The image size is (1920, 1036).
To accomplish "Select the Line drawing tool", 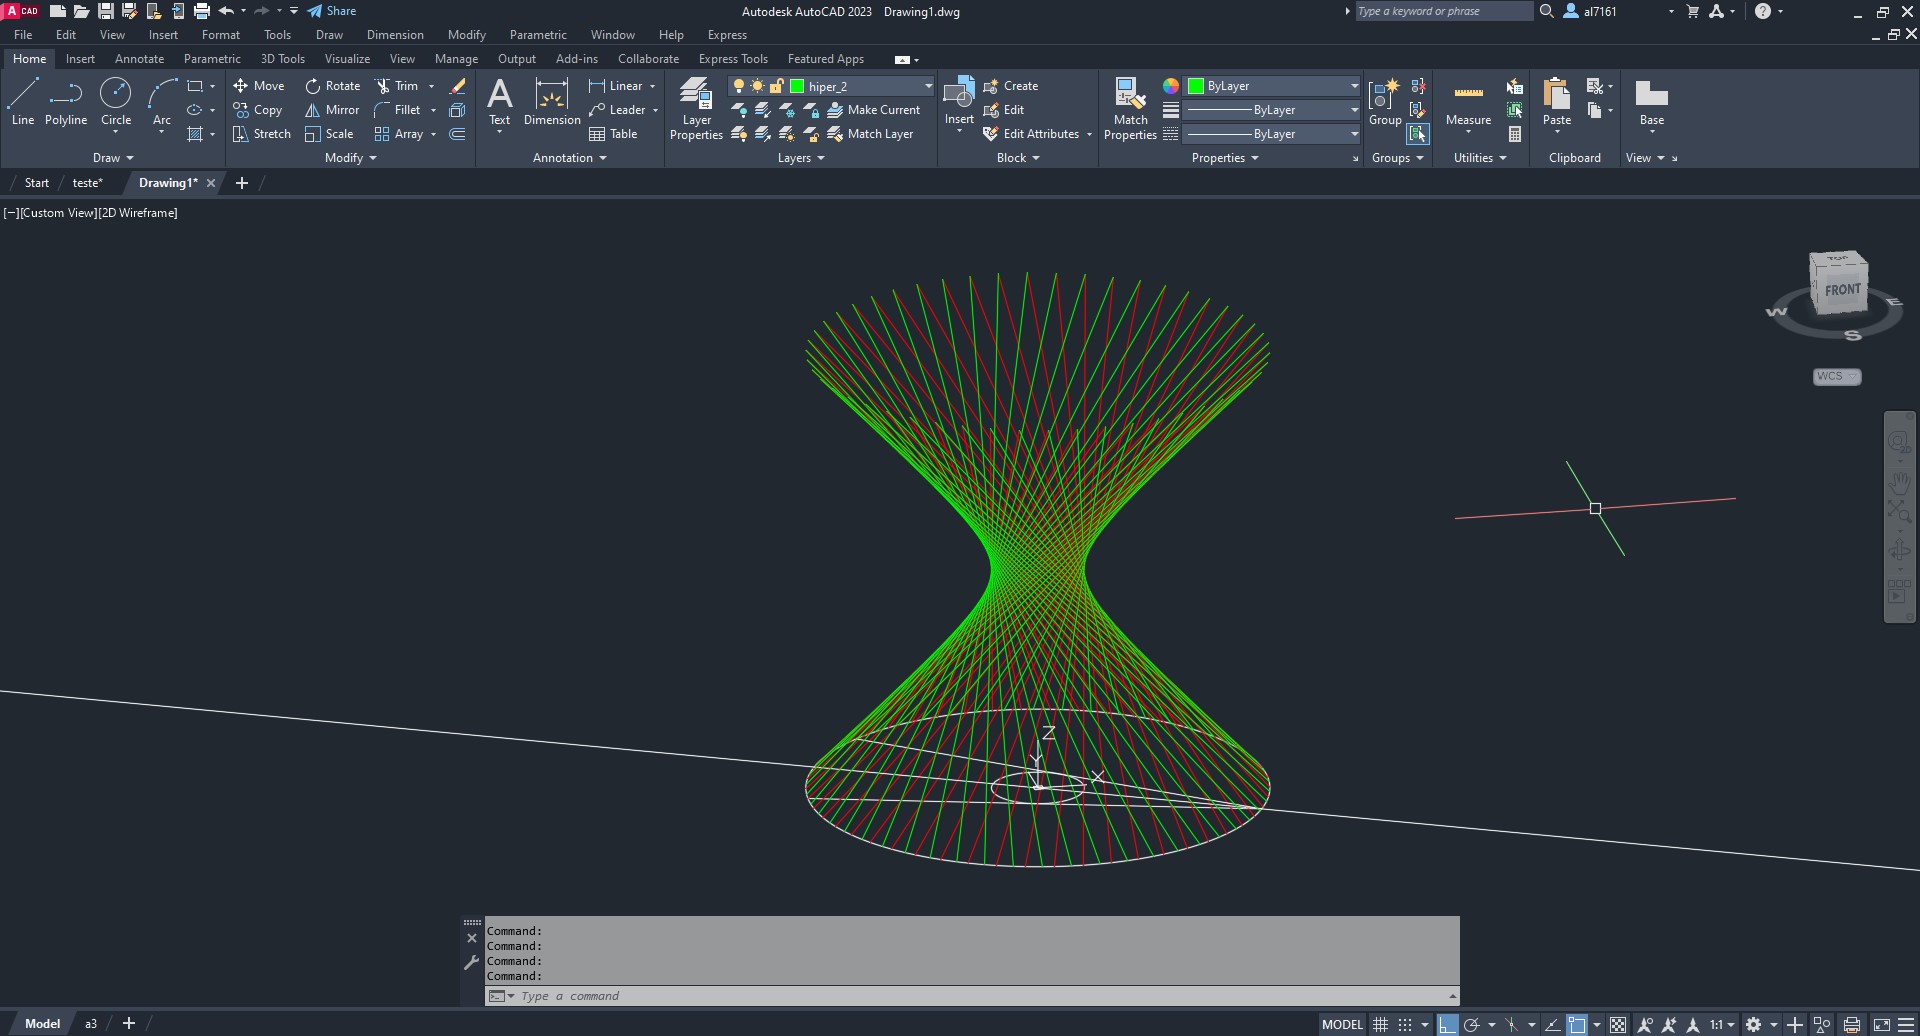I will pyautogui.click(x=23, y=102).
